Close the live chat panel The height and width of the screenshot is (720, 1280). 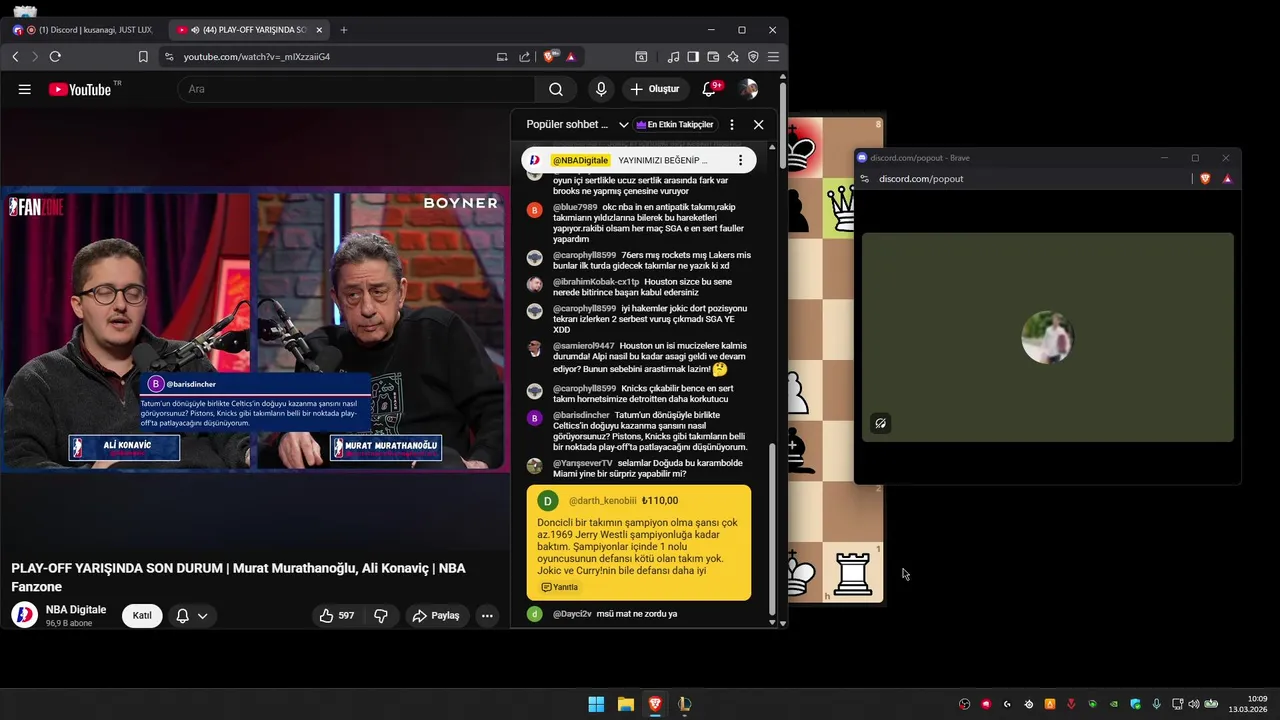tap(758, 125)
